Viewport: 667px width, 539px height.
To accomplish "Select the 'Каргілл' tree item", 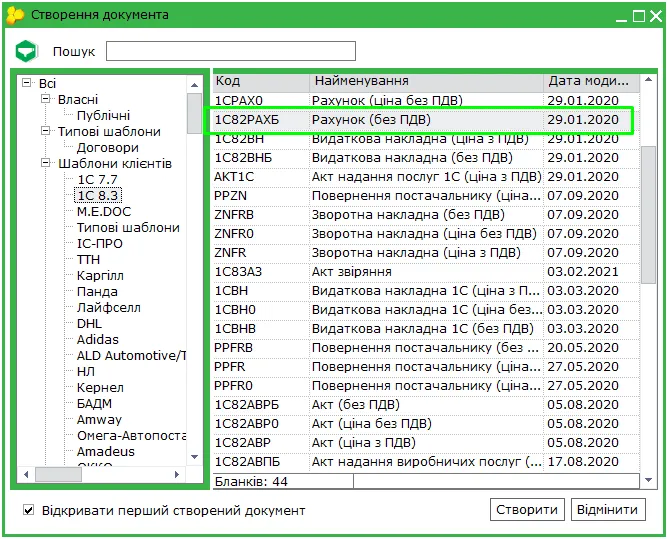I will pos(100,276).
